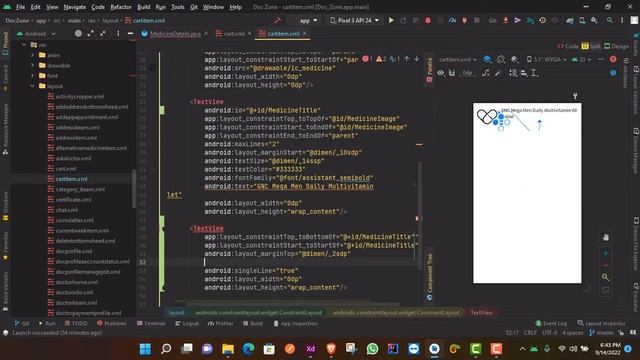Open the API 33 version dropdown
This screenshot has width=640, height=360.
click(582, 59)
